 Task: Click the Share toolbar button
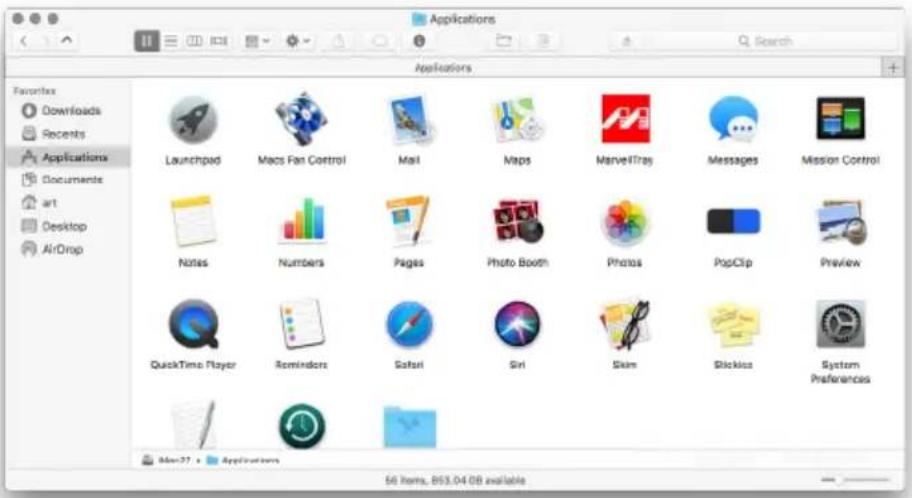click(339, 41)
